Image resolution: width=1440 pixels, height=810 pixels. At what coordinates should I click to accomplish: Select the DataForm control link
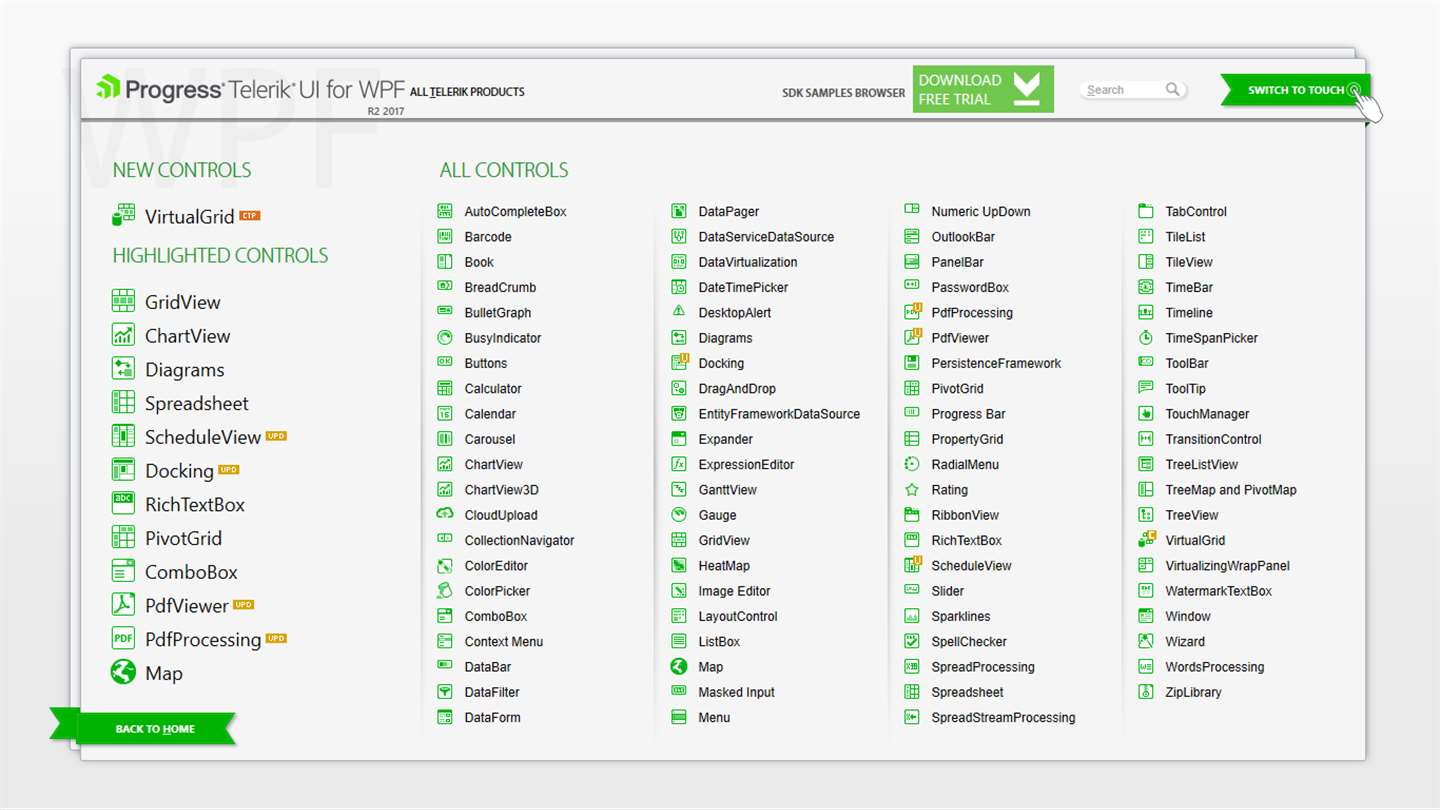pyautogui.click(x=492, y=717)
